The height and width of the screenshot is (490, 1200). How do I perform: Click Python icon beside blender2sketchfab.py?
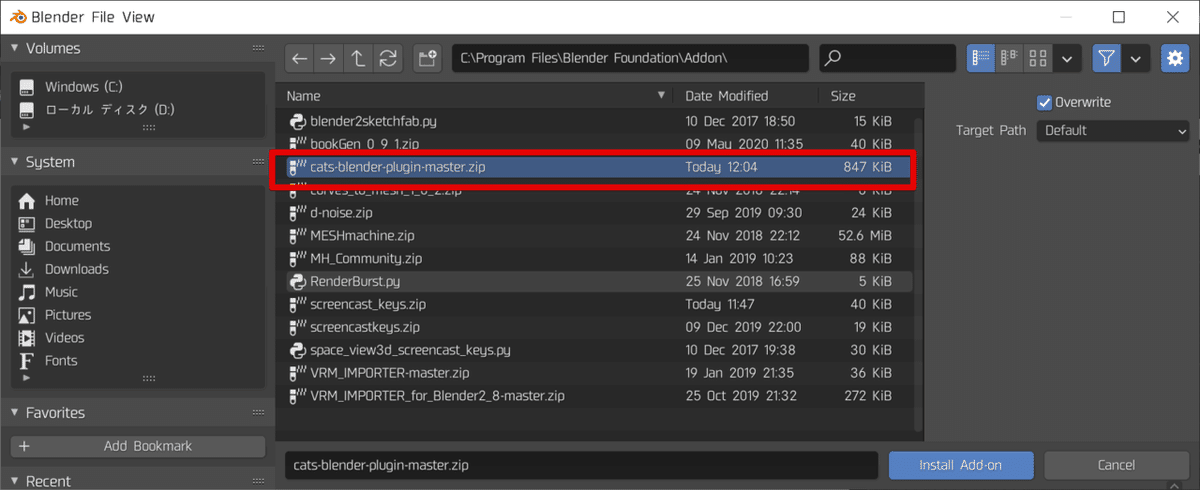pyautogui.click(x=296, y=121)
